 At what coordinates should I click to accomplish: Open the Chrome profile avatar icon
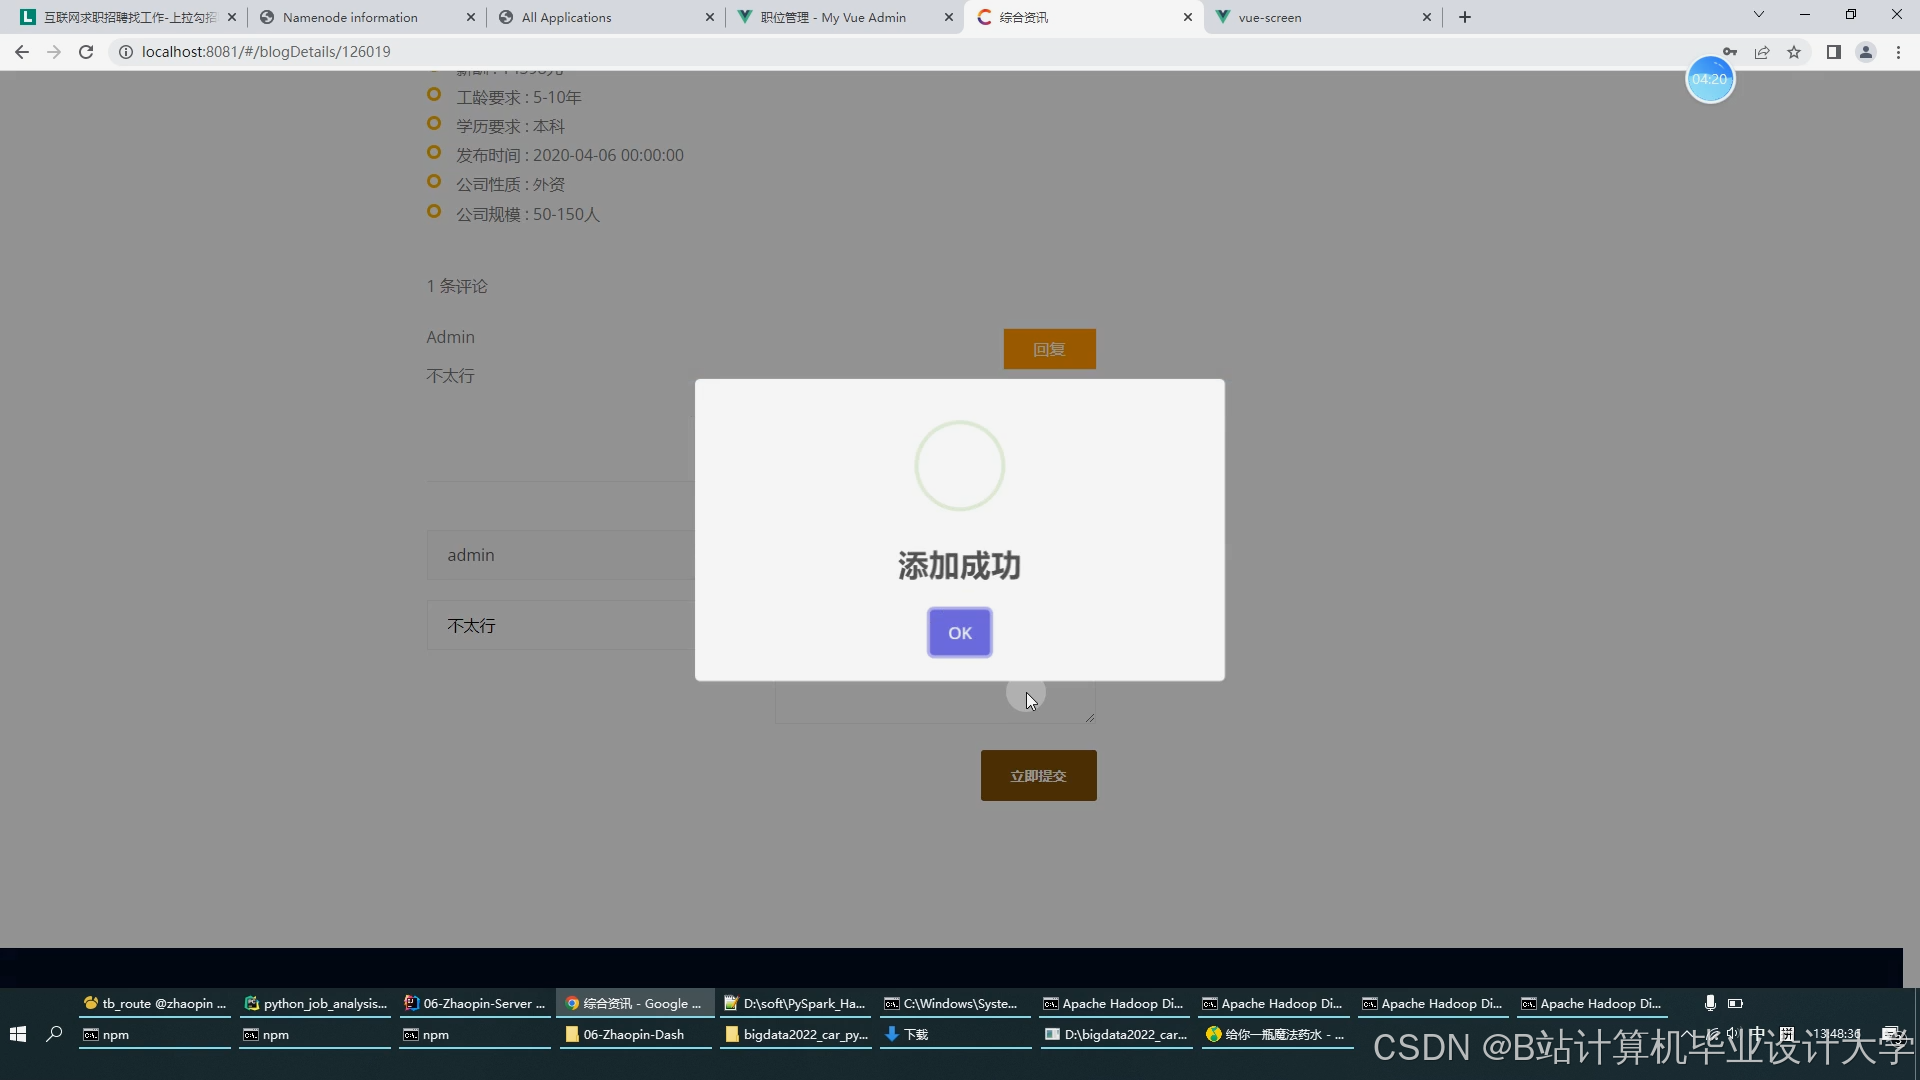1865,52
